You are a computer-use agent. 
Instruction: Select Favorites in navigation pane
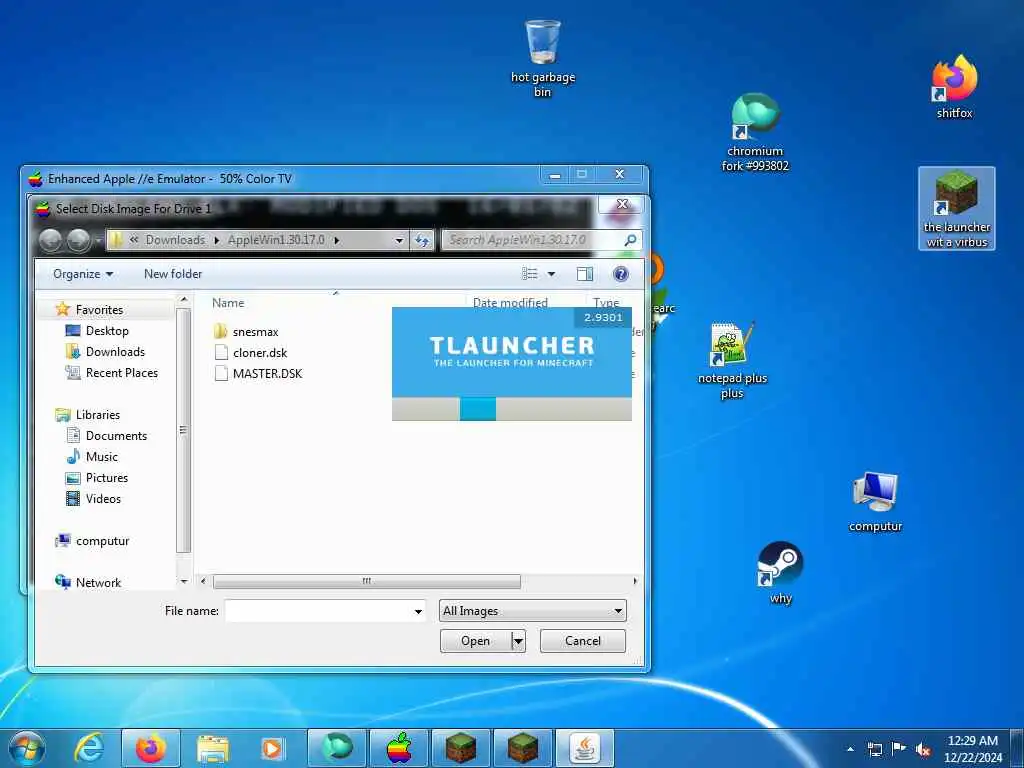pos(99,310)
